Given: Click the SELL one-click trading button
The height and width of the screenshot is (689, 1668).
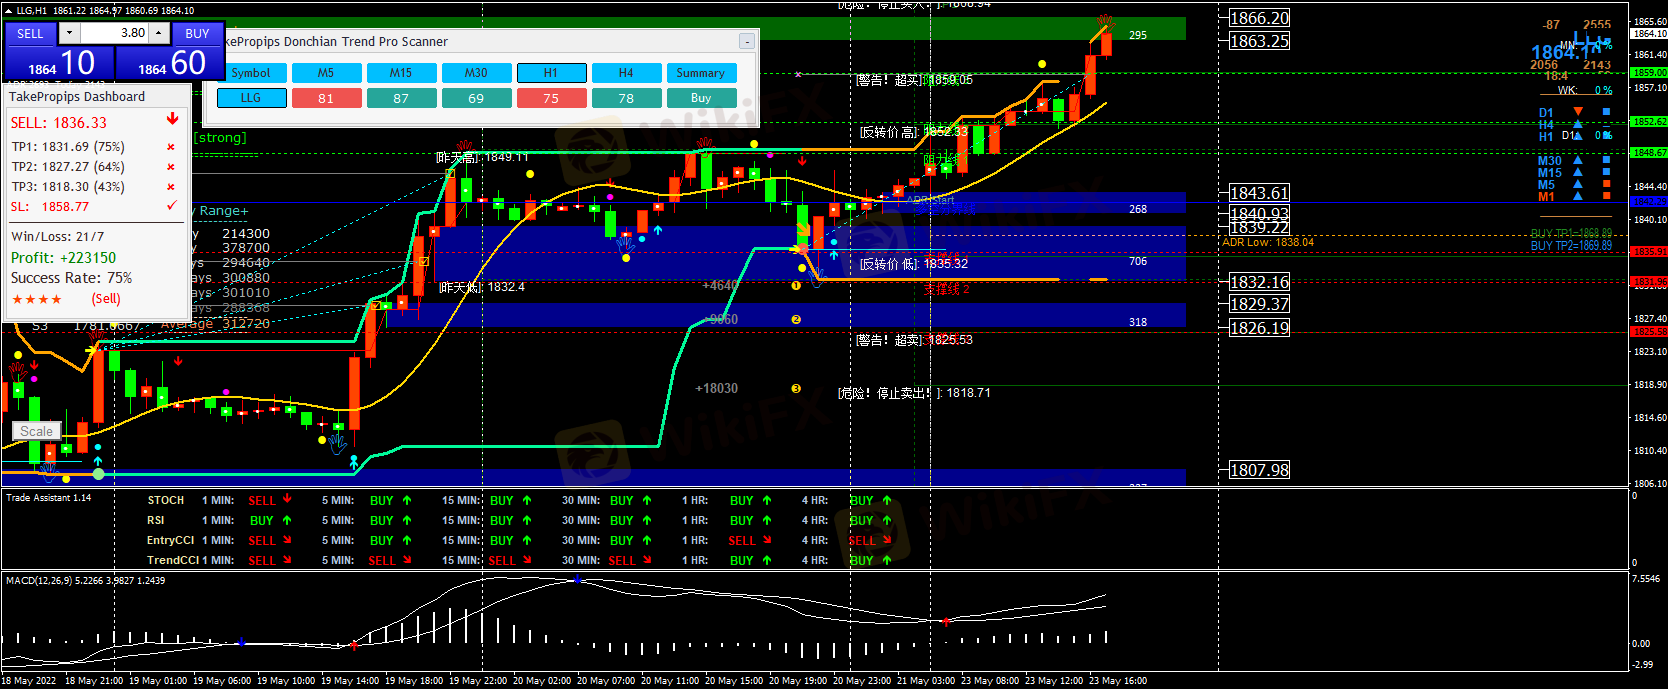Looking at the screenshot, I should 30,33.
